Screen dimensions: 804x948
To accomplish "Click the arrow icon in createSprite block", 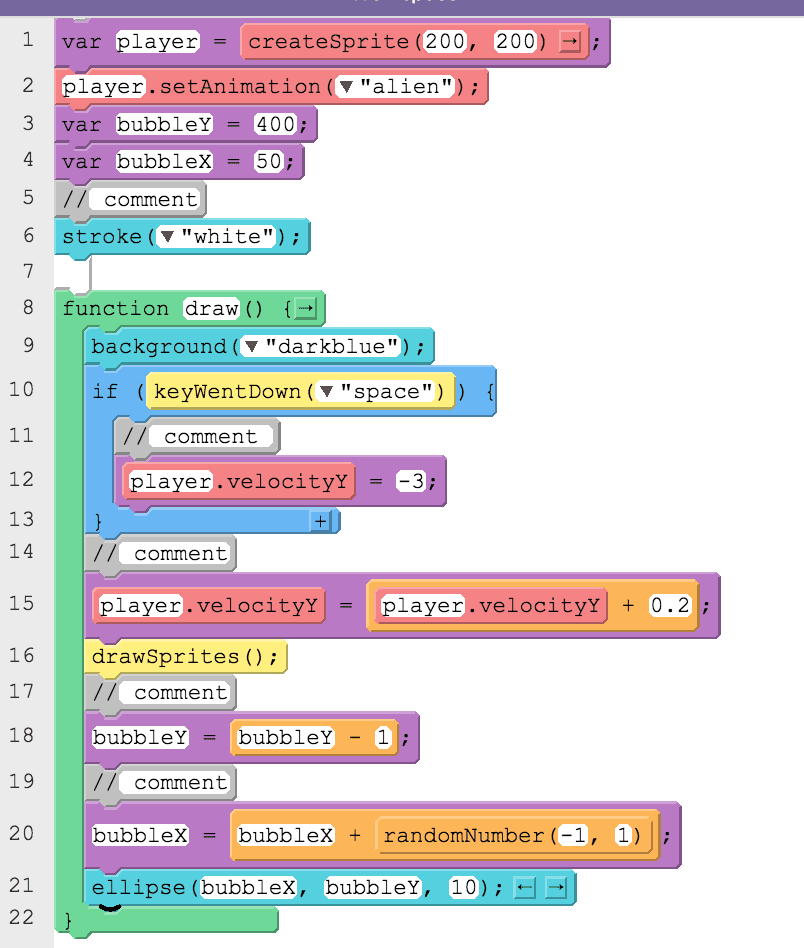I will click(x=569, y=42).
